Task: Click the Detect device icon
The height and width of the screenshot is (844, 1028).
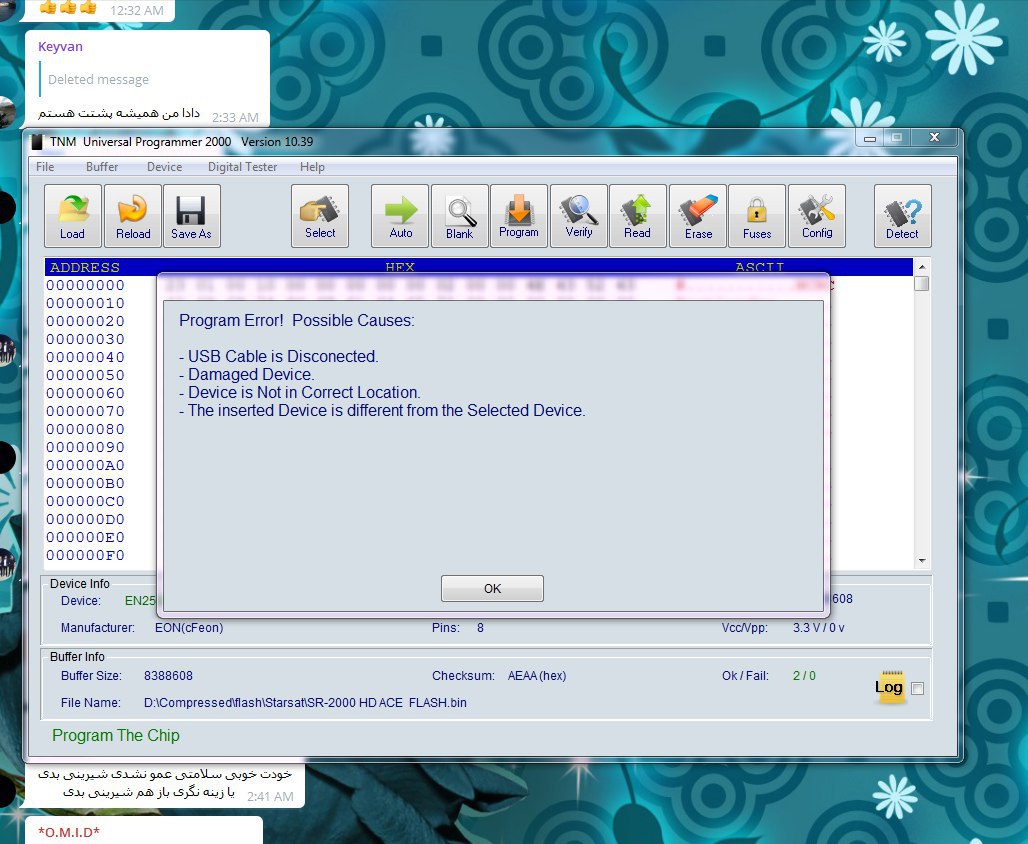Action: [x=903, y=216]
